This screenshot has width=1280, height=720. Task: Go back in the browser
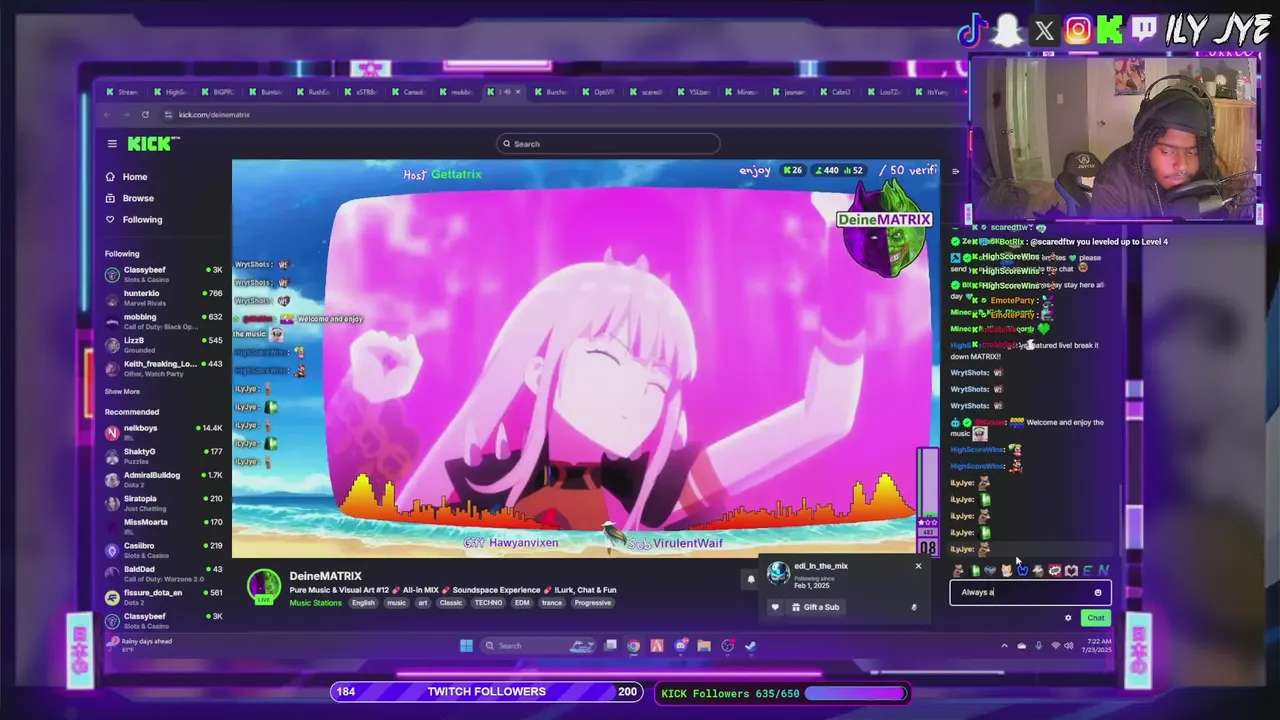[108, 115]
